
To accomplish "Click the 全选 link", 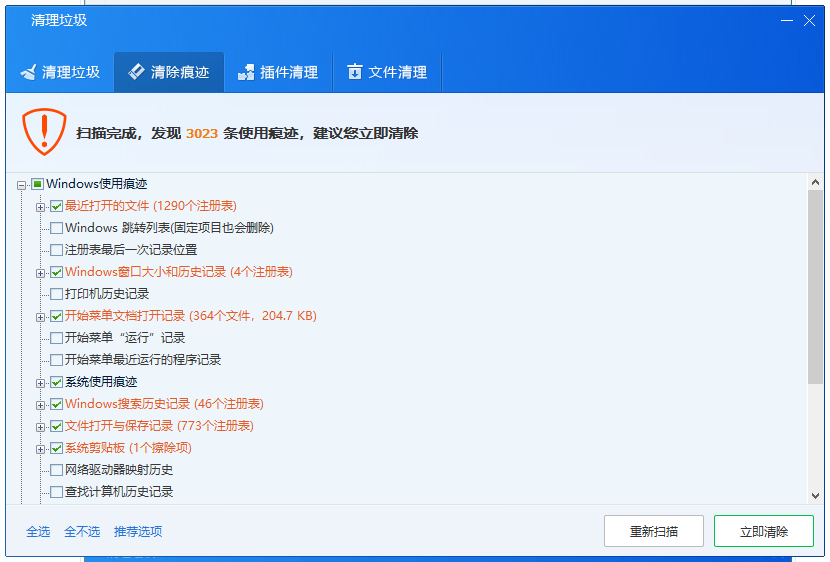I will pyautogui.click(x=38, y=531).
